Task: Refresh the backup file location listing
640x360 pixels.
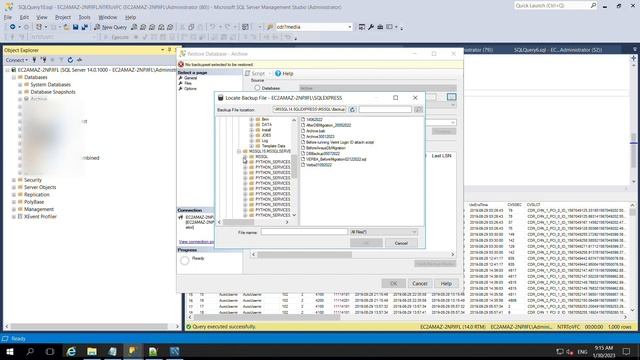Action: (352, 109)
